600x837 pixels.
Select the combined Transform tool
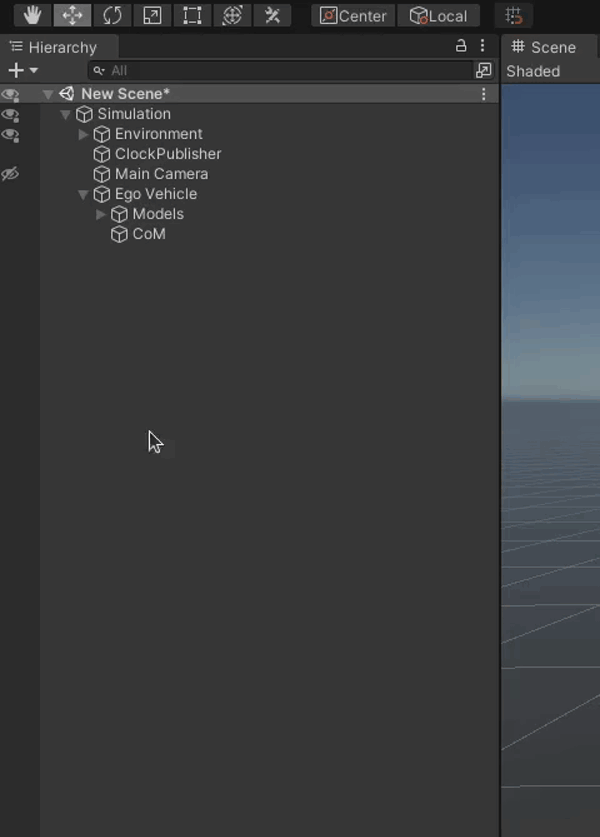click(232, 15)
